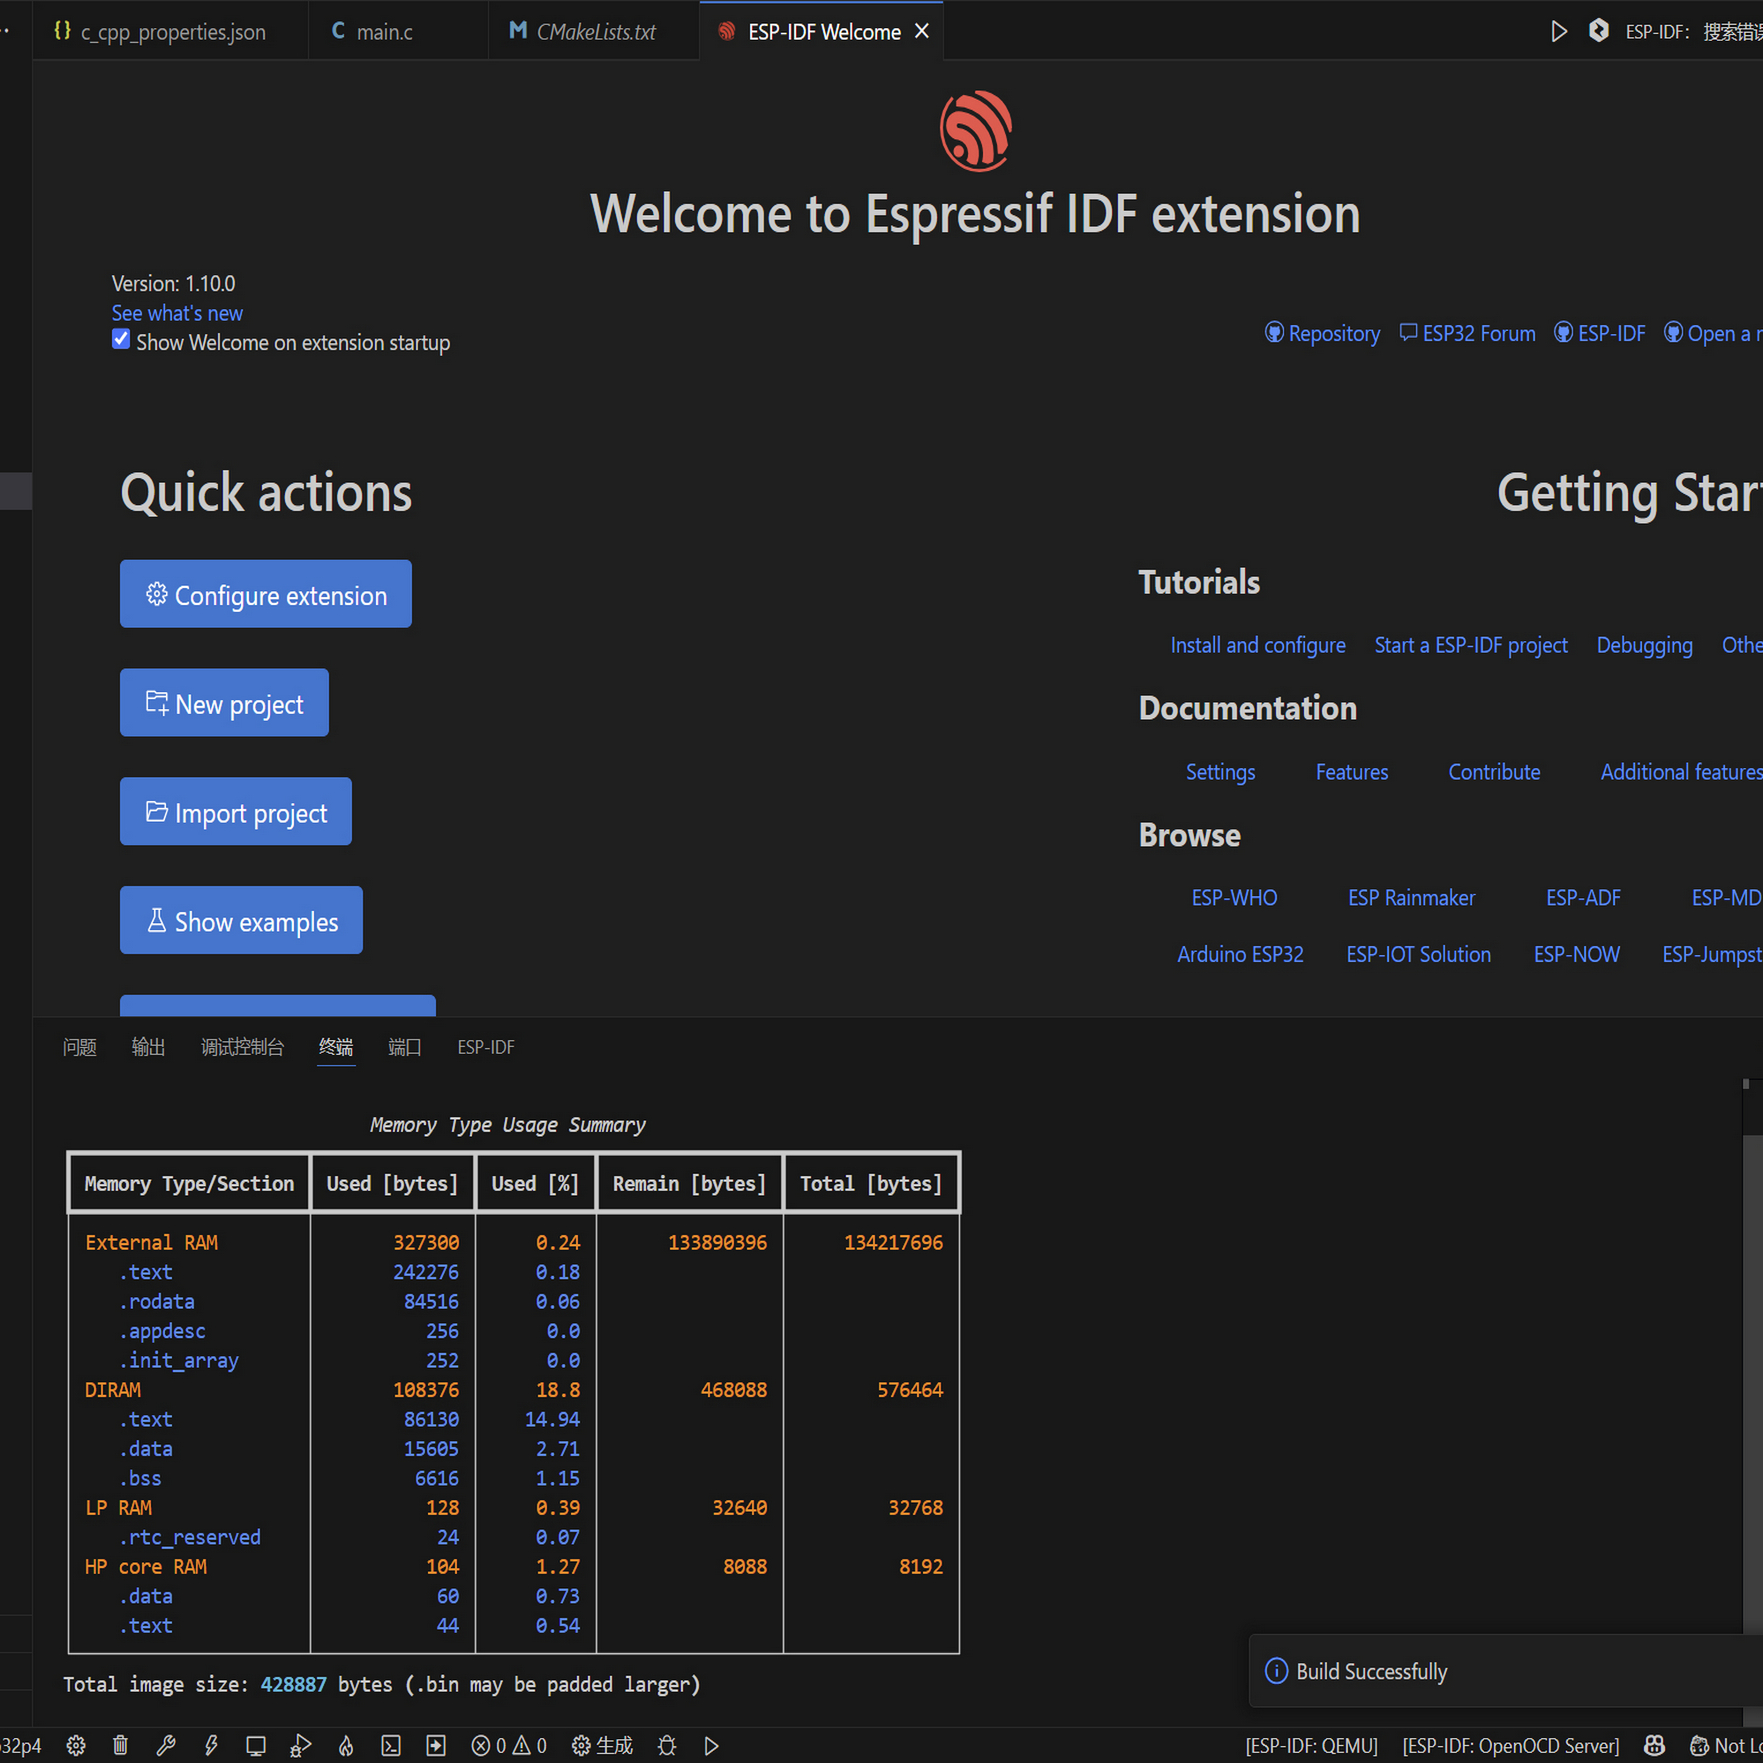1763x1763 pixels.
Task: Open the Features documentation link
Action: (1352, 772)
